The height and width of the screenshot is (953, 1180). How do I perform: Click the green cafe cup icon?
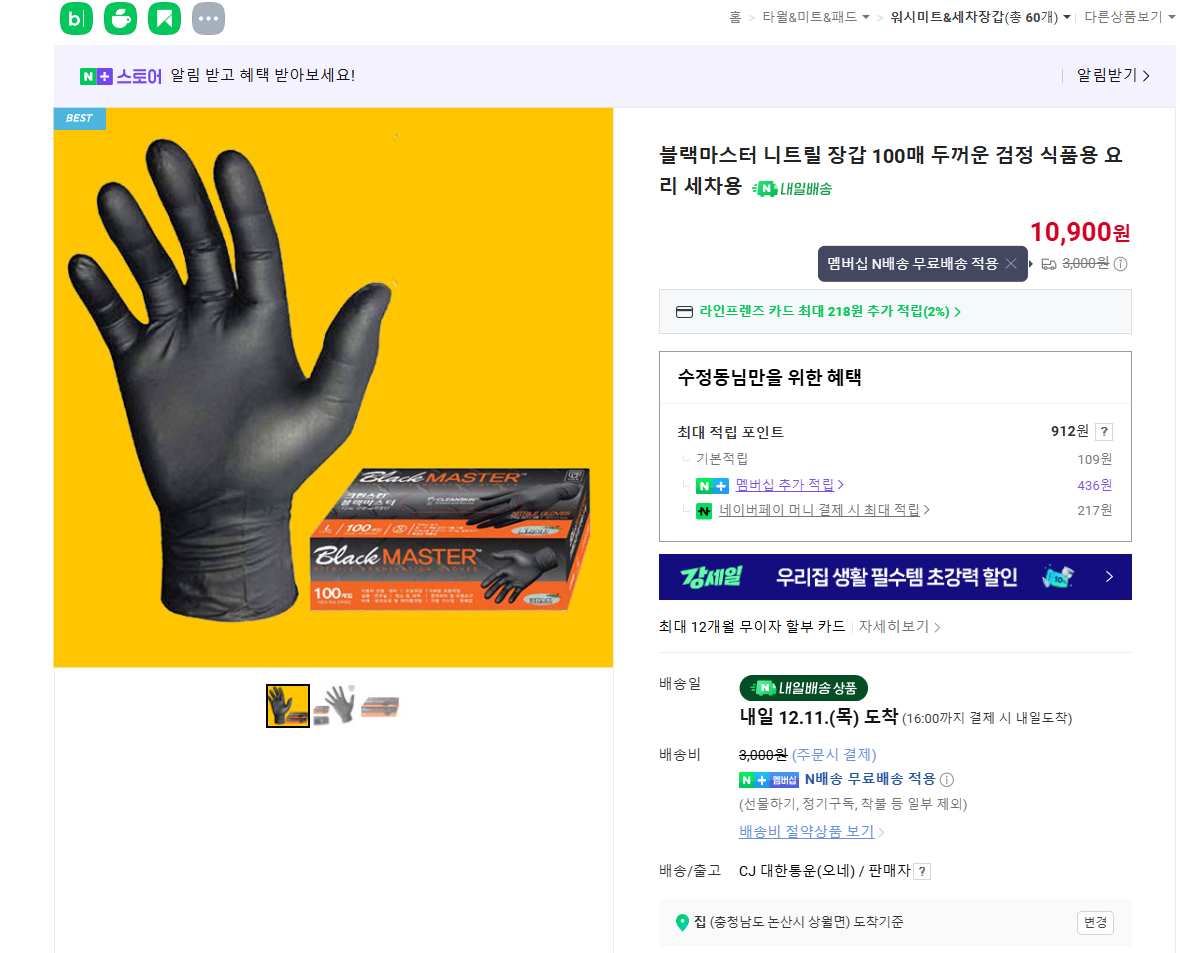(120, 18)
